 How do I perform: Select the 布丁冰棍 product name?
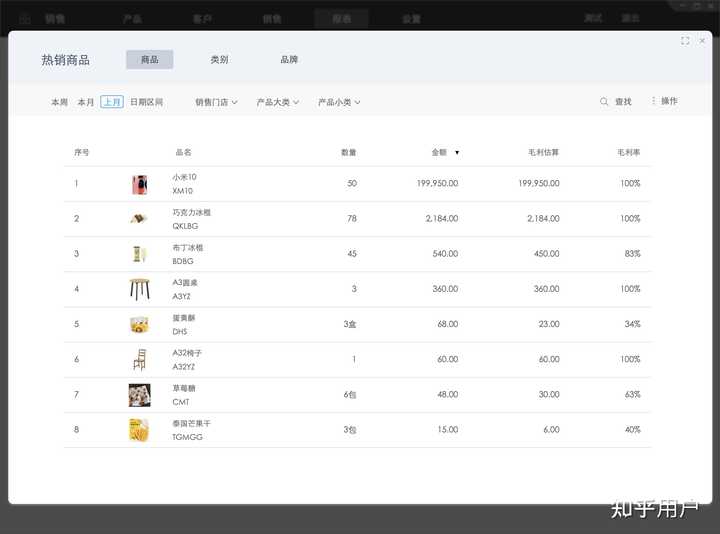click(187, 248)
